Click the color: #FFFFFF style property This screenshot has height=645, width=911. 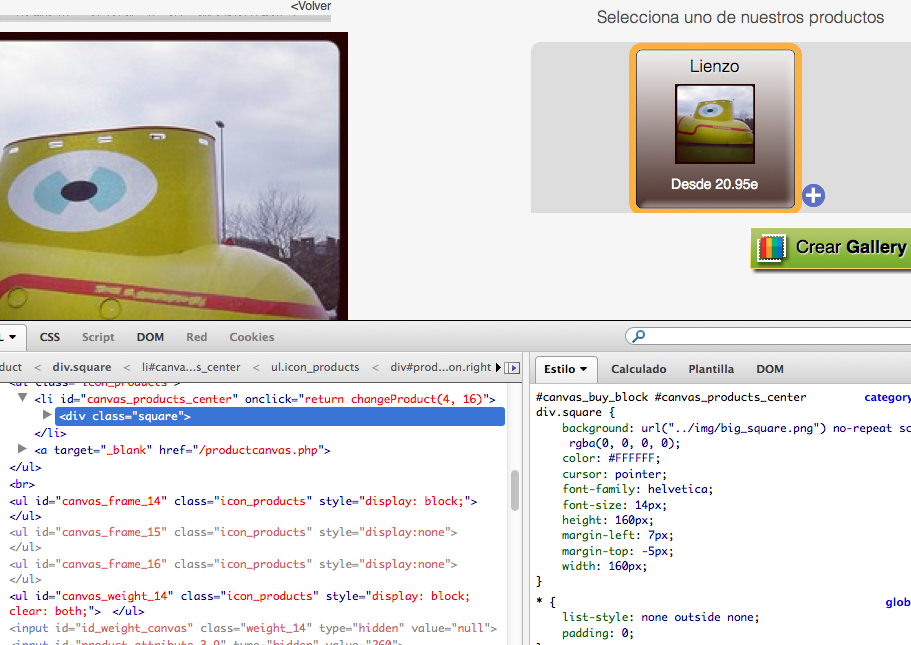(x=611, y=458)
